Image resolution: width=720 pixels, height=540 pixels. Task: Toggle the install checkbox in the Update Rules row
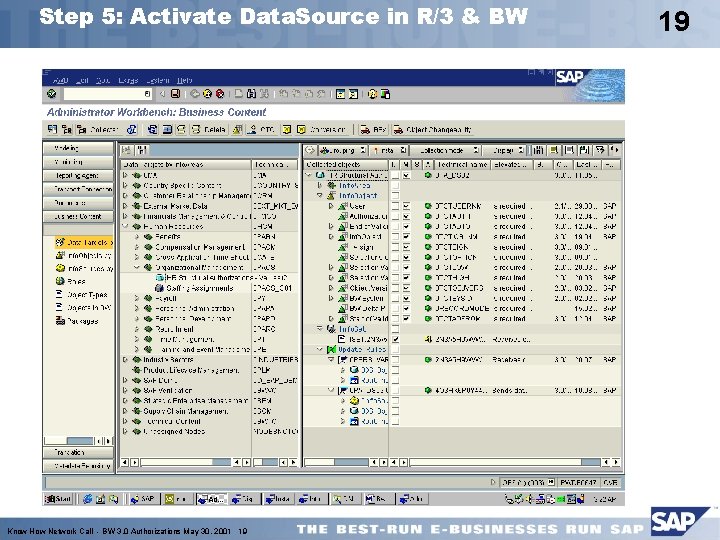pos(395,349)
